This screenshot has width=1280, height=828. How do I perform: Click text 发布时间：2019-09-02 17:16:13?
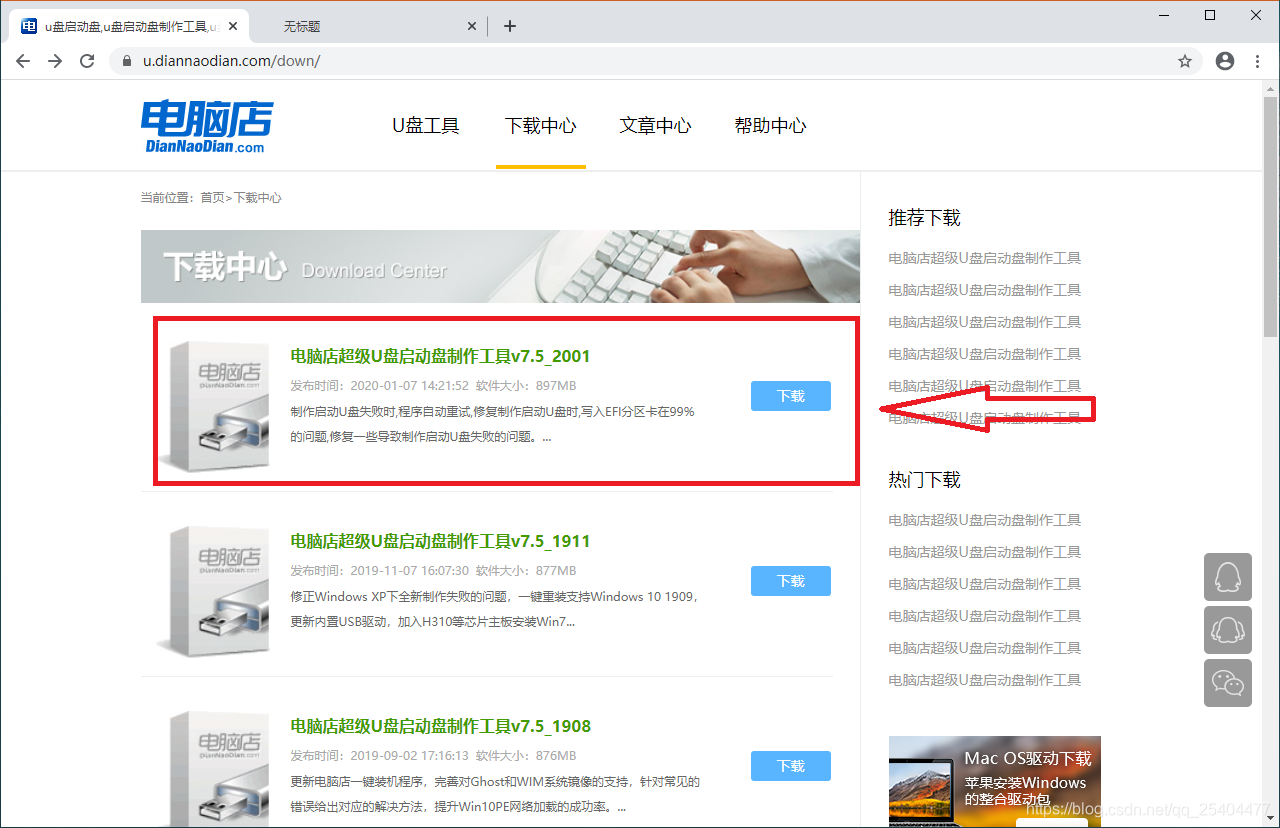(380, 756)
